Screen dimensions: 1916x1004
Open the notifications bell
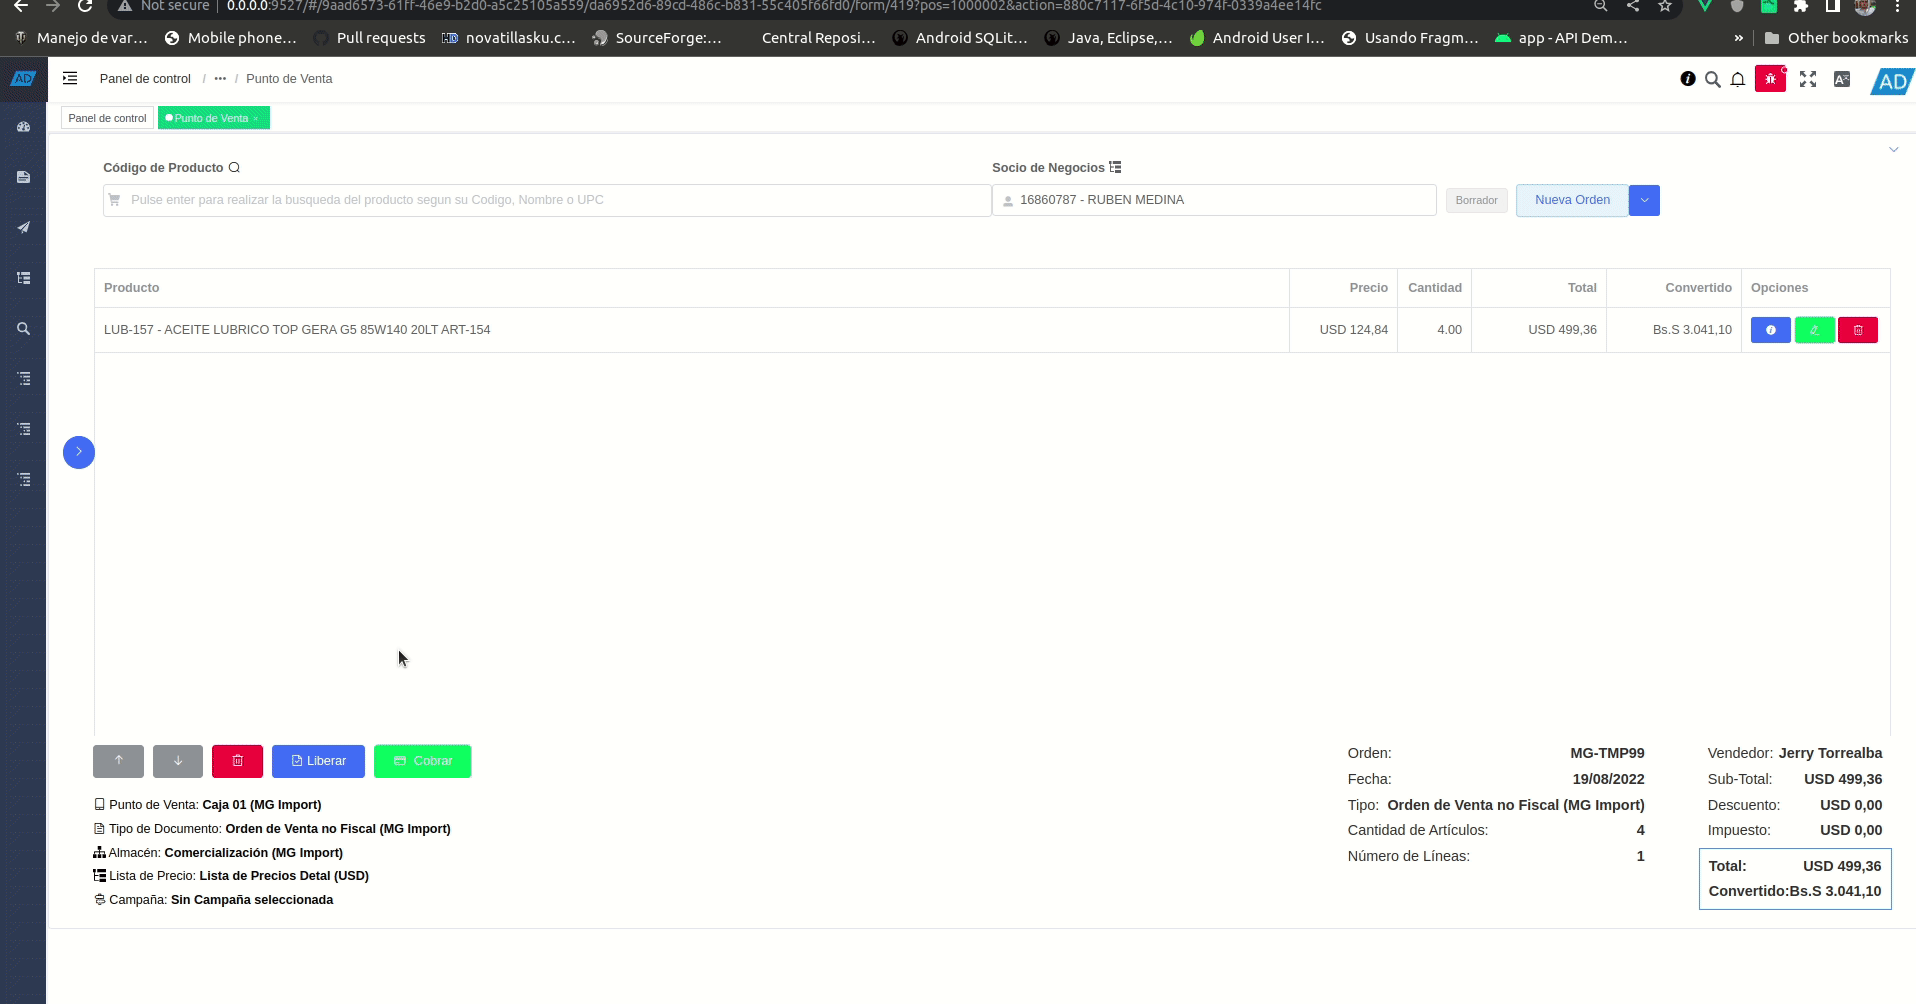coord(1738,79)
